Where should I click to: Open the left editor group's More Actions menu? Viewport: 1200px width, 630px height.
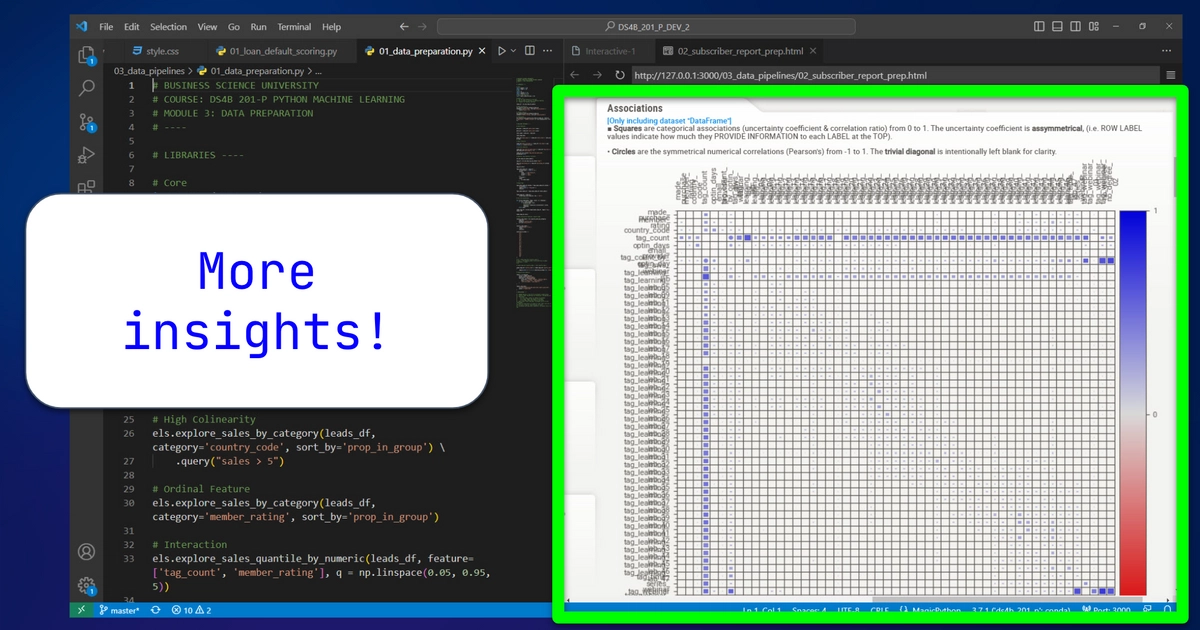pos(548,50)
